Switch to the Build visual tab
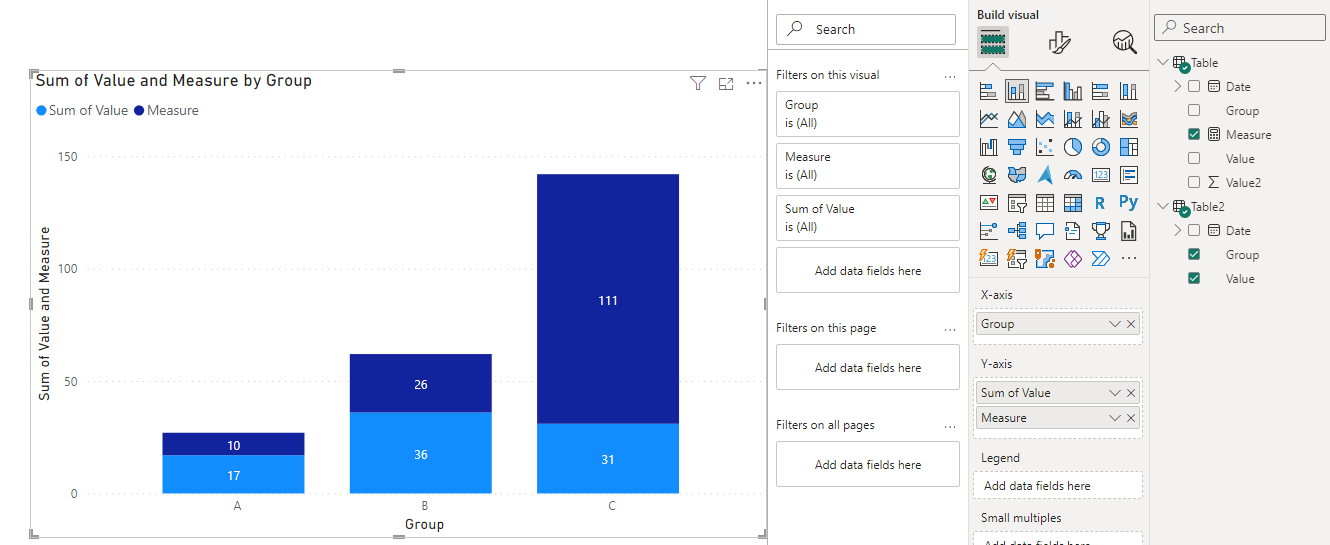The width and height of the screenshot is (1330, 545). pyautogui.click(x=993, y=42)
